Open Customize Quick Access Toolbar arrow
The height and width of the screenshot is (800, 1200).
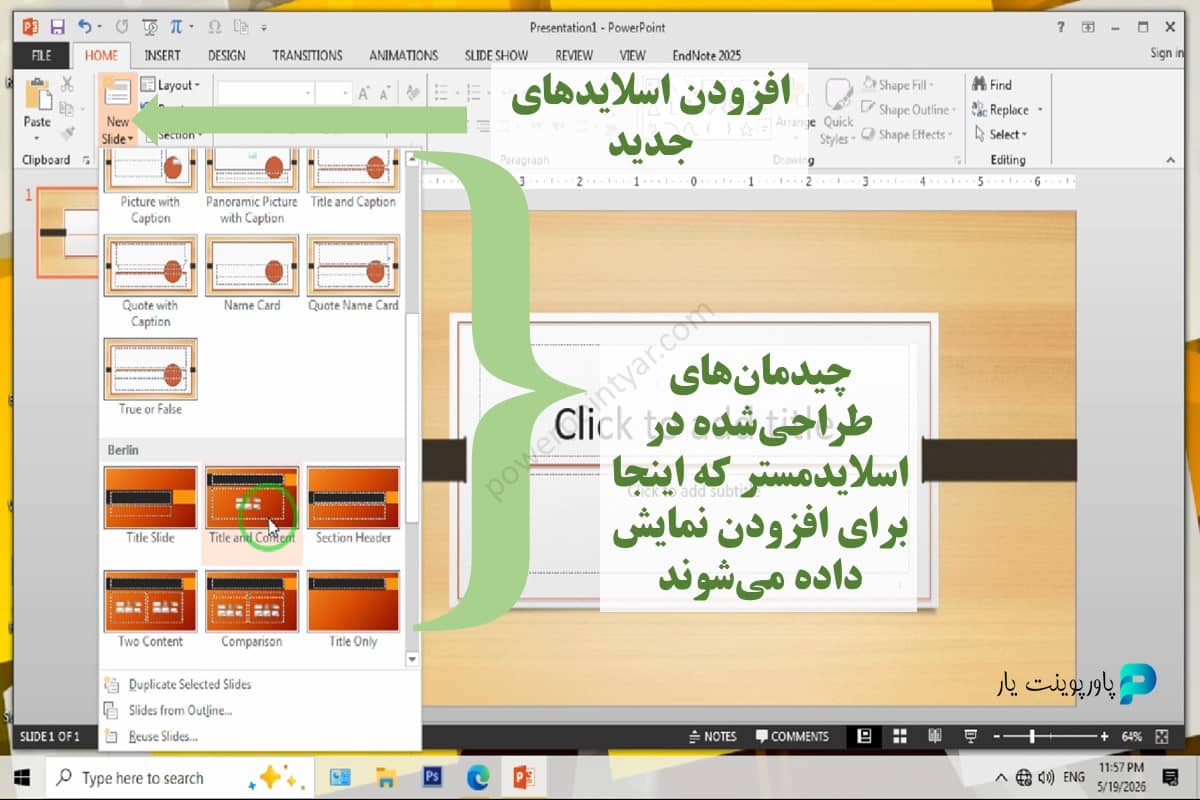click(263, 28)
